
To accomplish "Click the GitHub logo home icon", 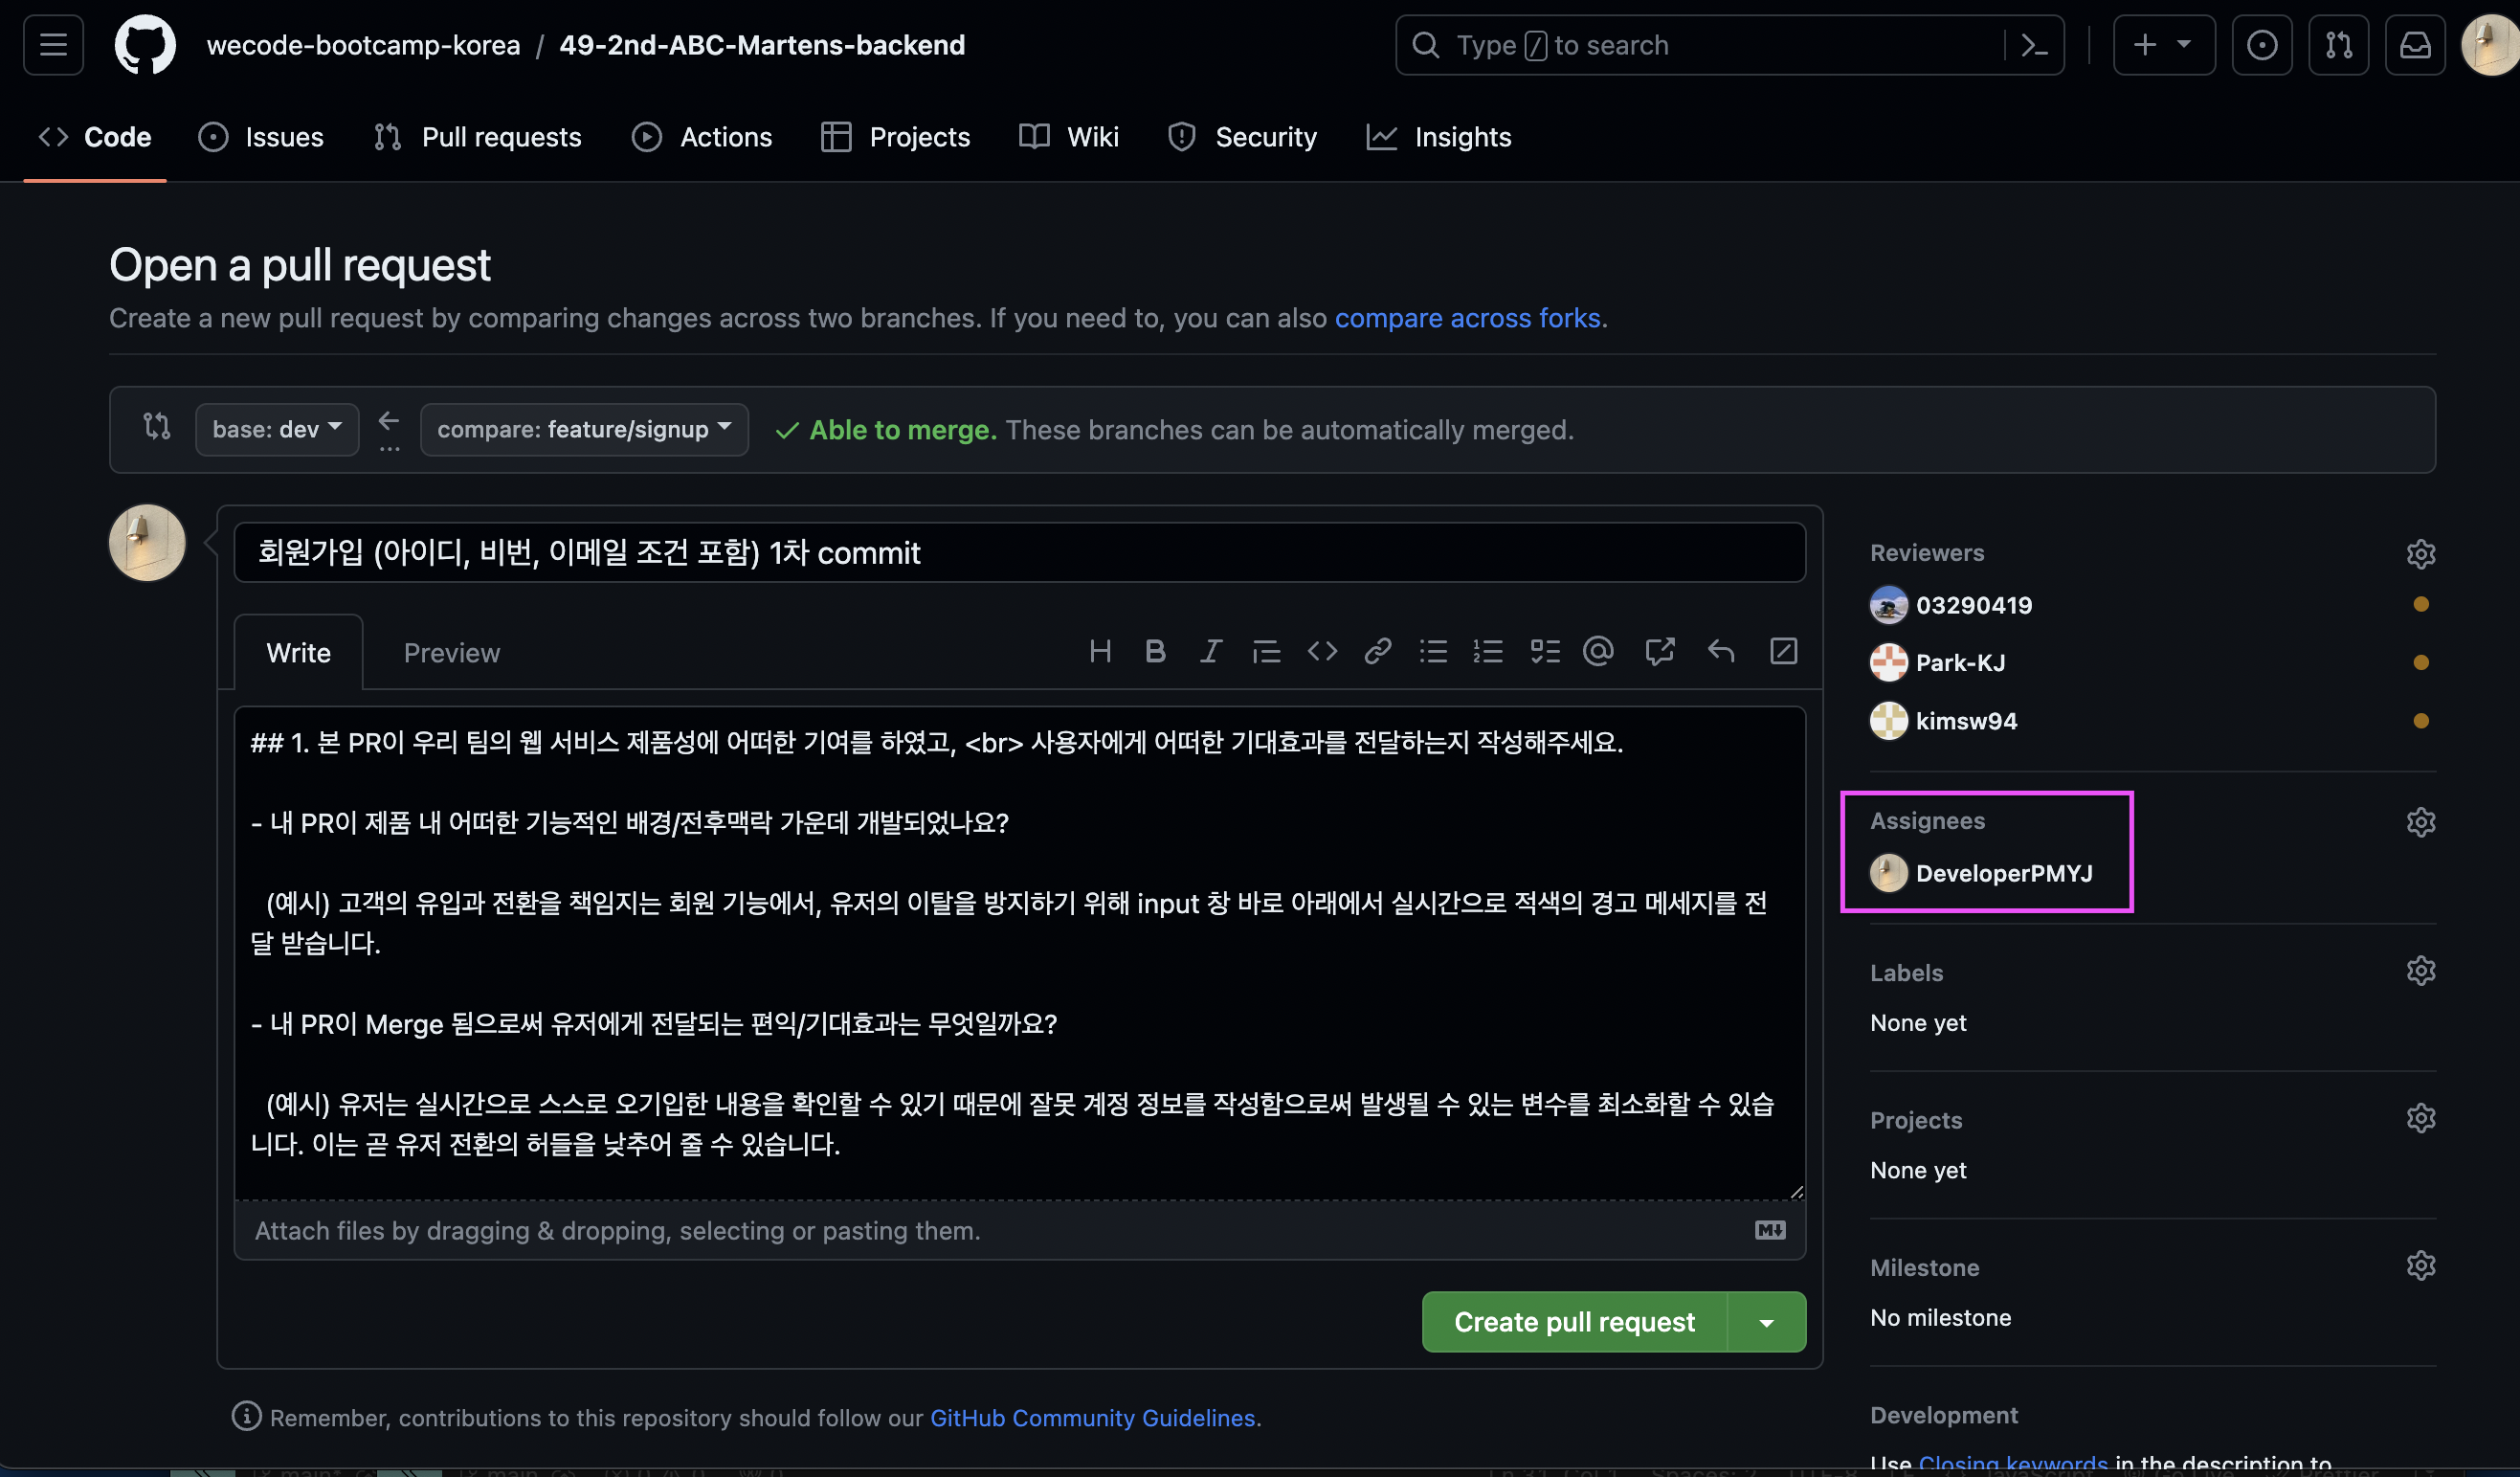I will coord(145,45).
